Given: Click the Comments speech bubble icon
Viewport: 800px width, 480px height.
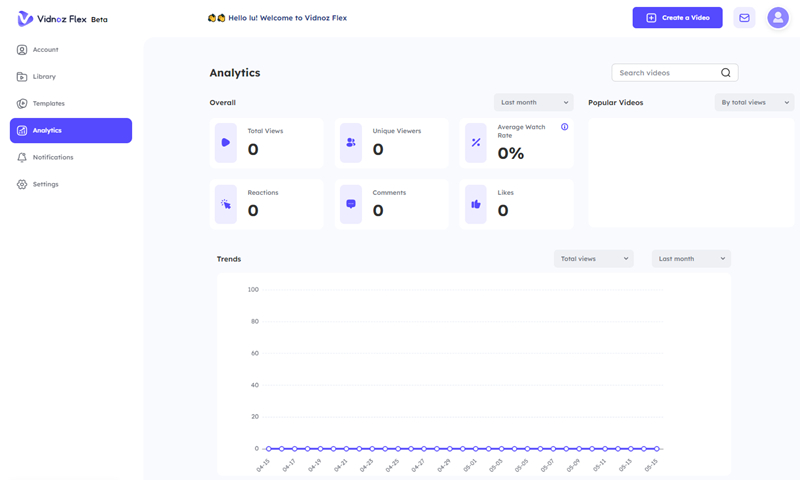Looking at the screenshot, I should (x=351, y=204).
